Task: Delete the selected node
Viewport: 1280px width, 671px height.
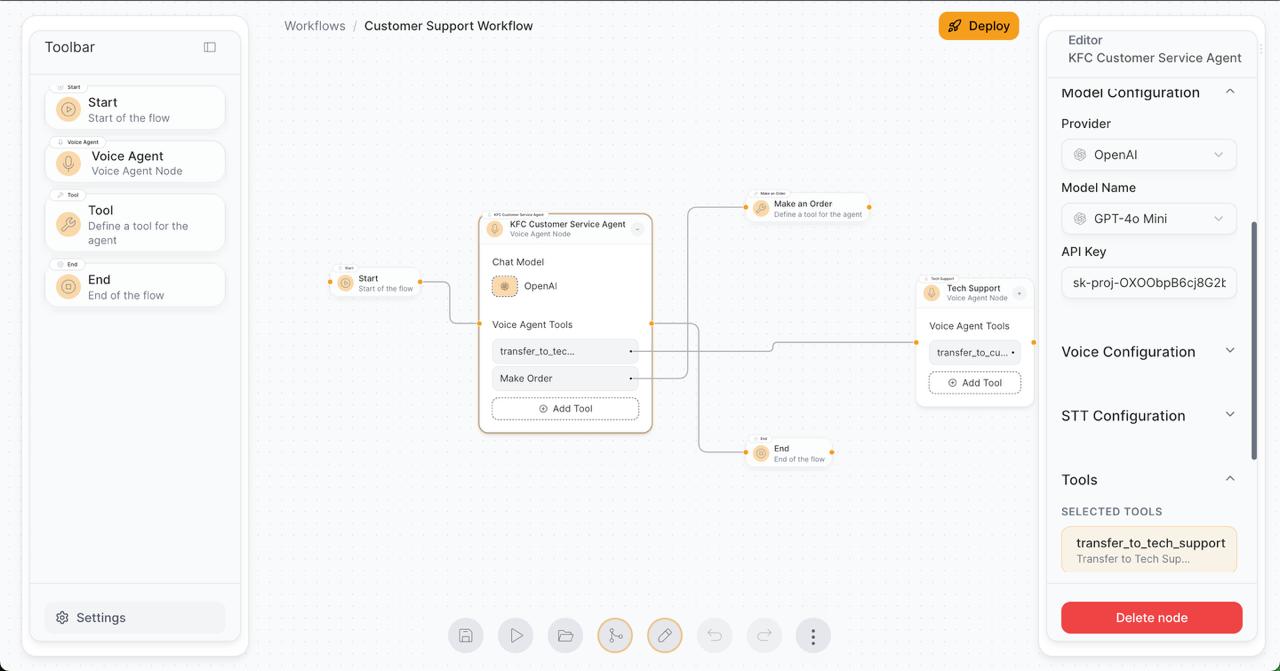Action: click(1151, 618)
